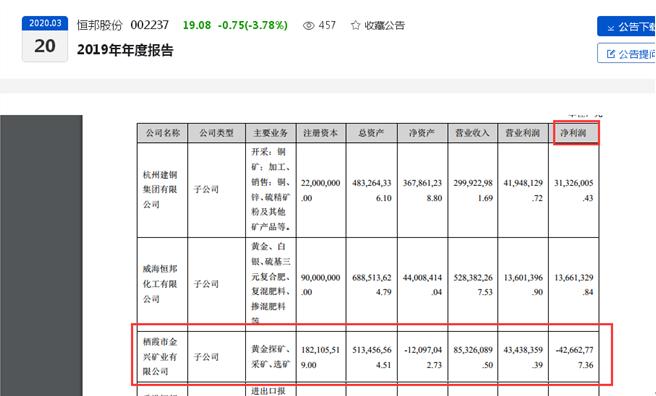Click the 注册资本 column header
This screenshot has height=396, width=656.
pyautogui.click(x=321, y=133)
